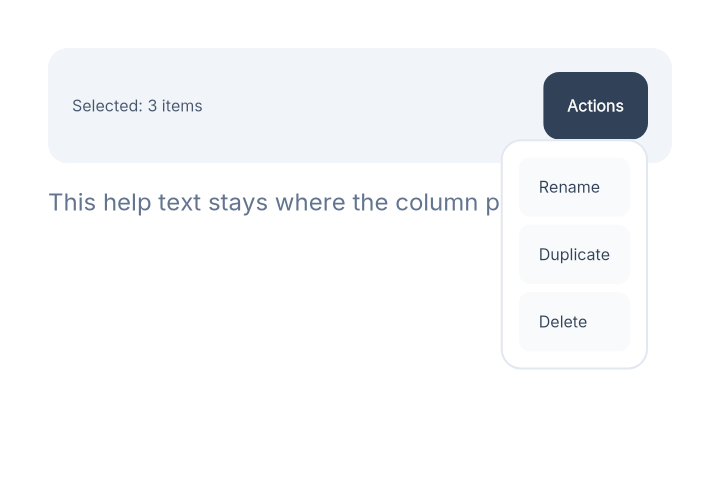Viewport: 720px width, 500px height.
Task: Click the help text below the toolbar
Action: coord(270,203)
